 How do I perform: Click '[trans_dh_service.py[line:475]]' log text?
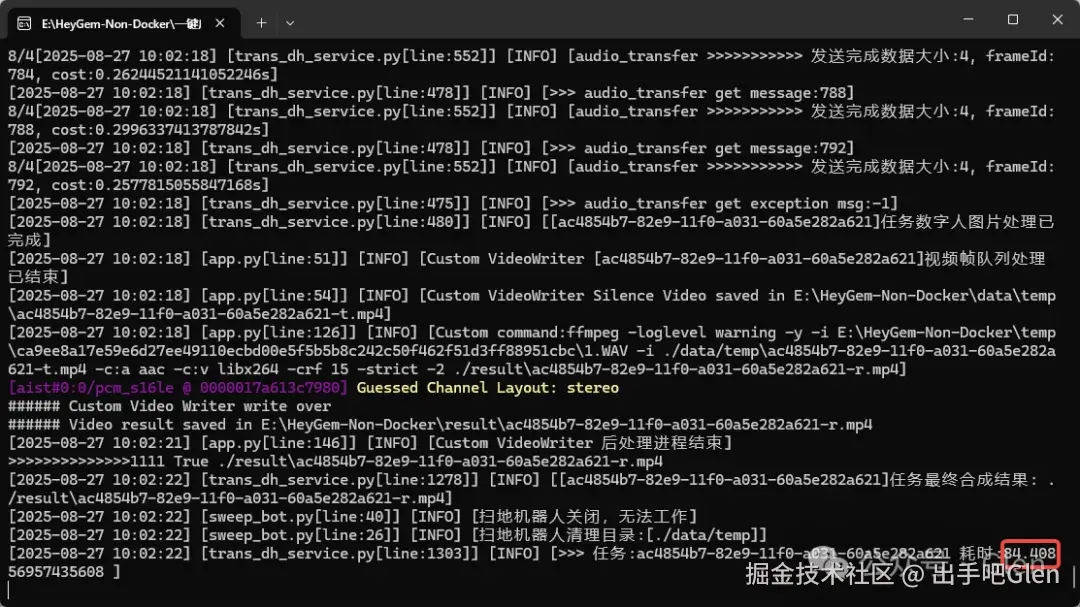point(335,203)
